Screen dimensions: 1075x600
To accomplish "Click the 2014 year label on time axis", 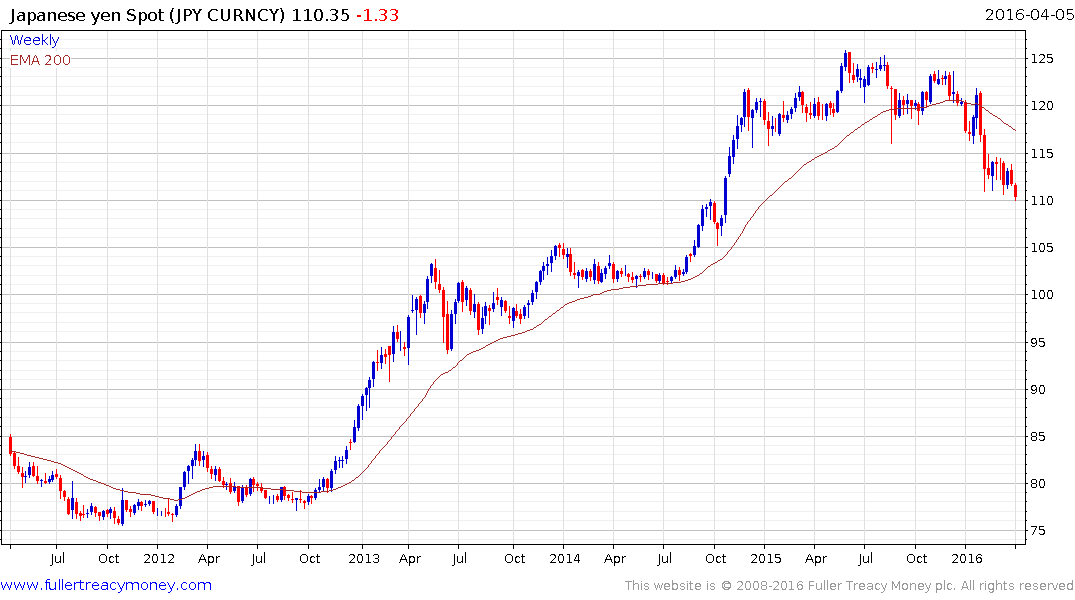I will tap(564, 558).
